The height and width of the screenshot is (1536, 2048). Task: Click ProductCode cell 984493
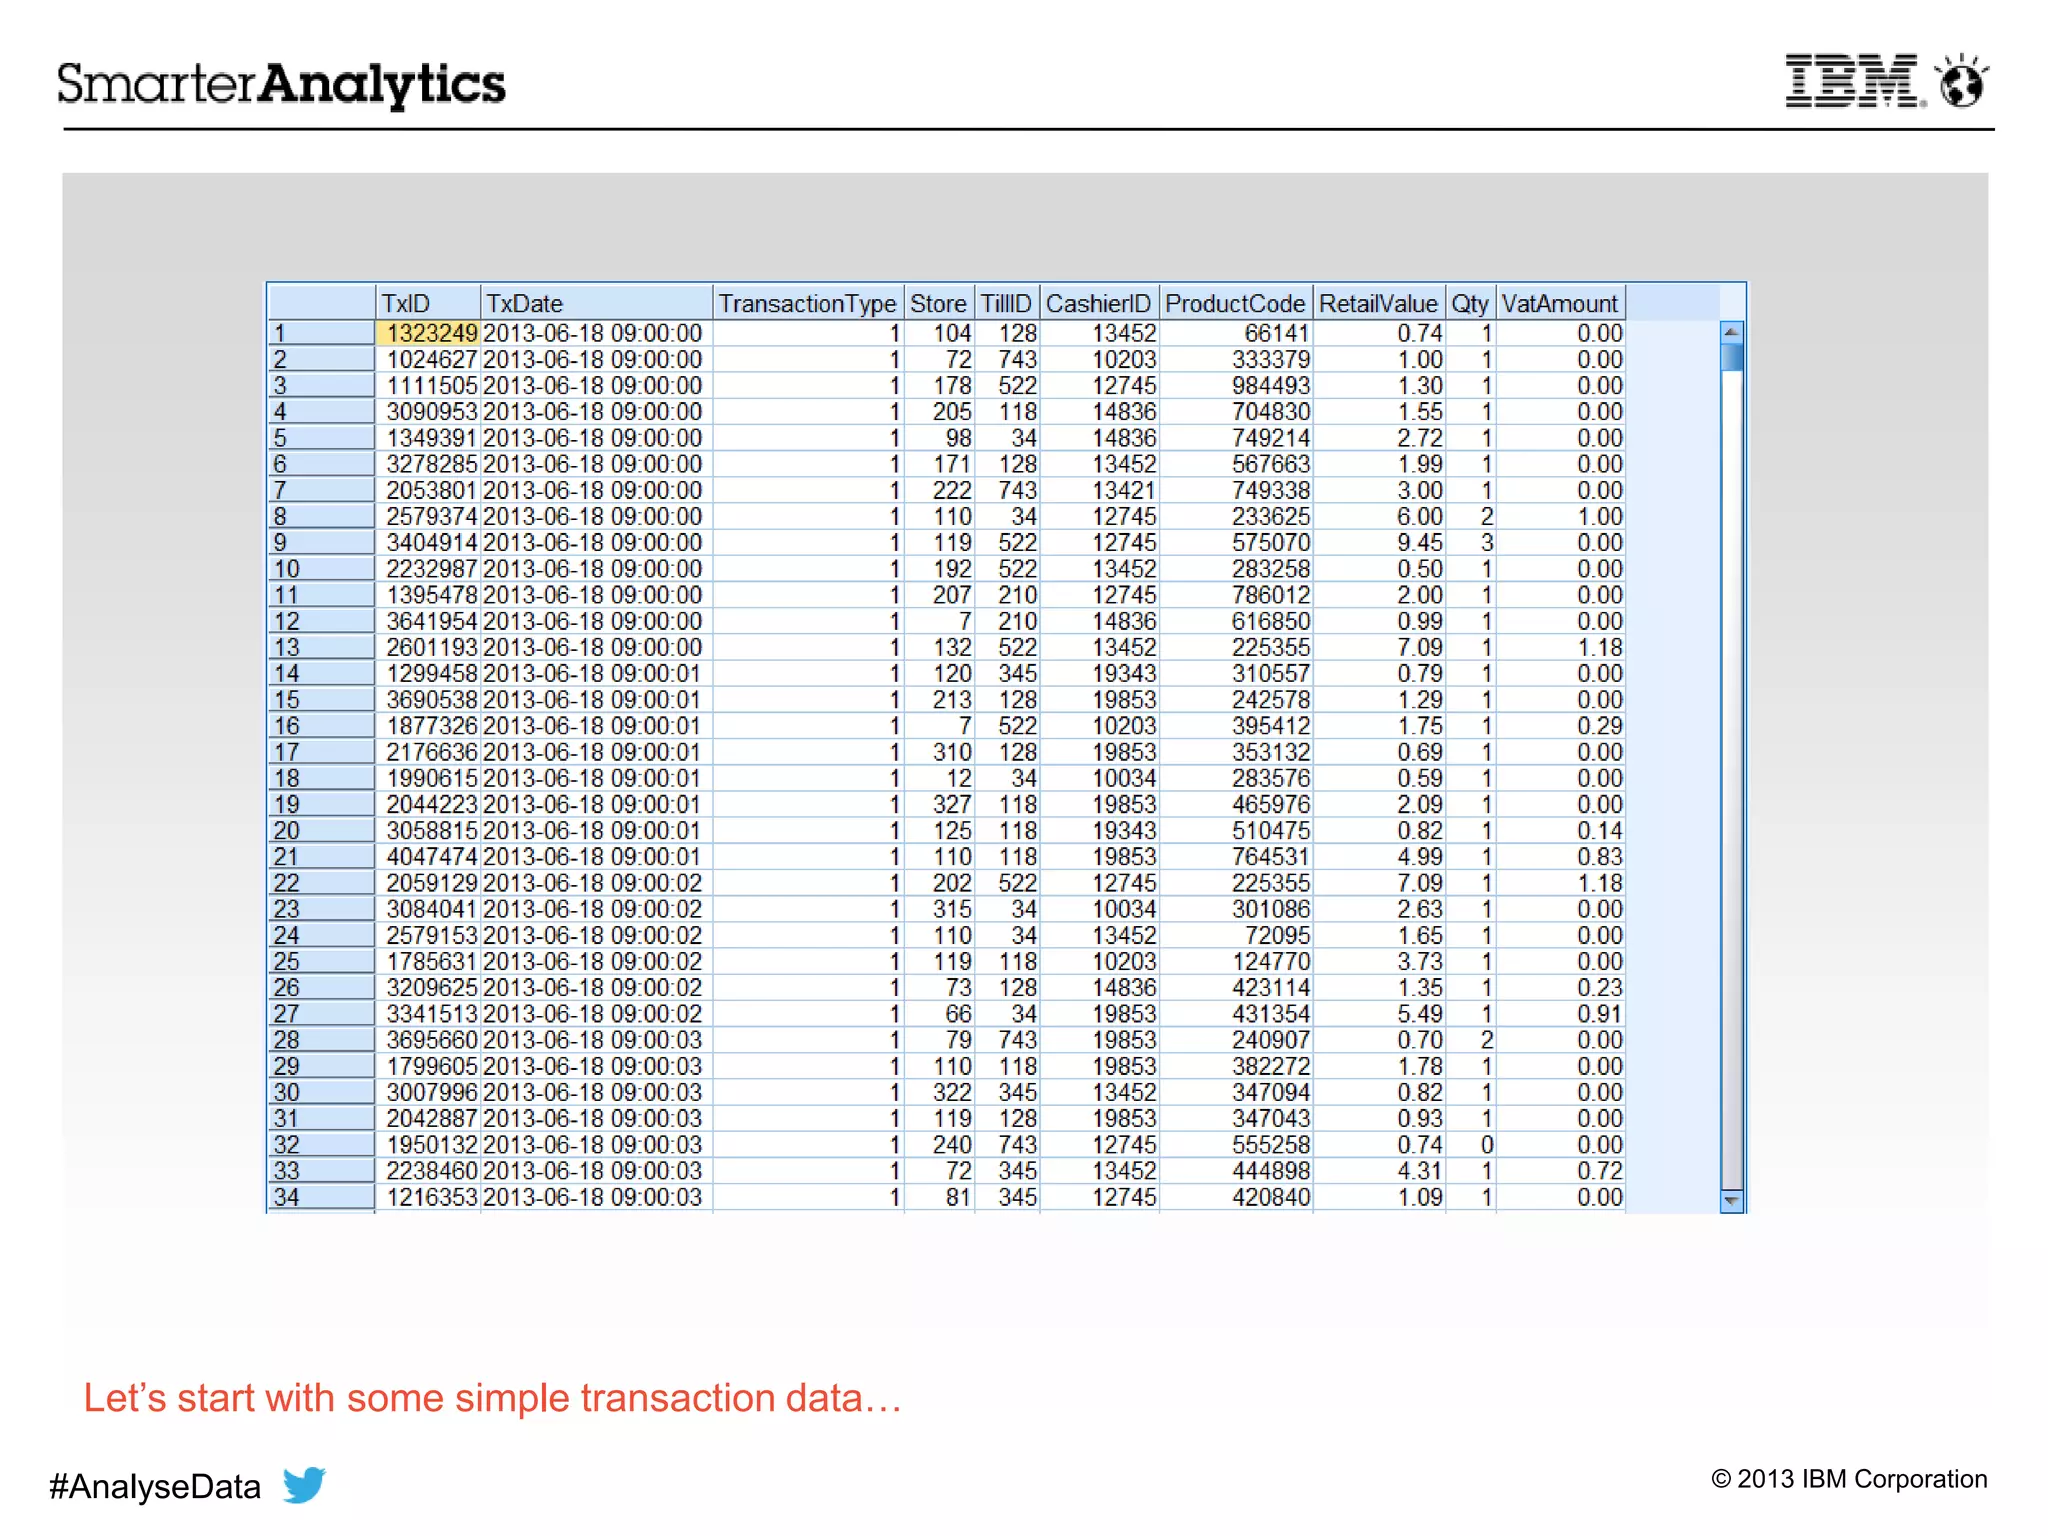pyautogui.click(x=1236, y=385)
